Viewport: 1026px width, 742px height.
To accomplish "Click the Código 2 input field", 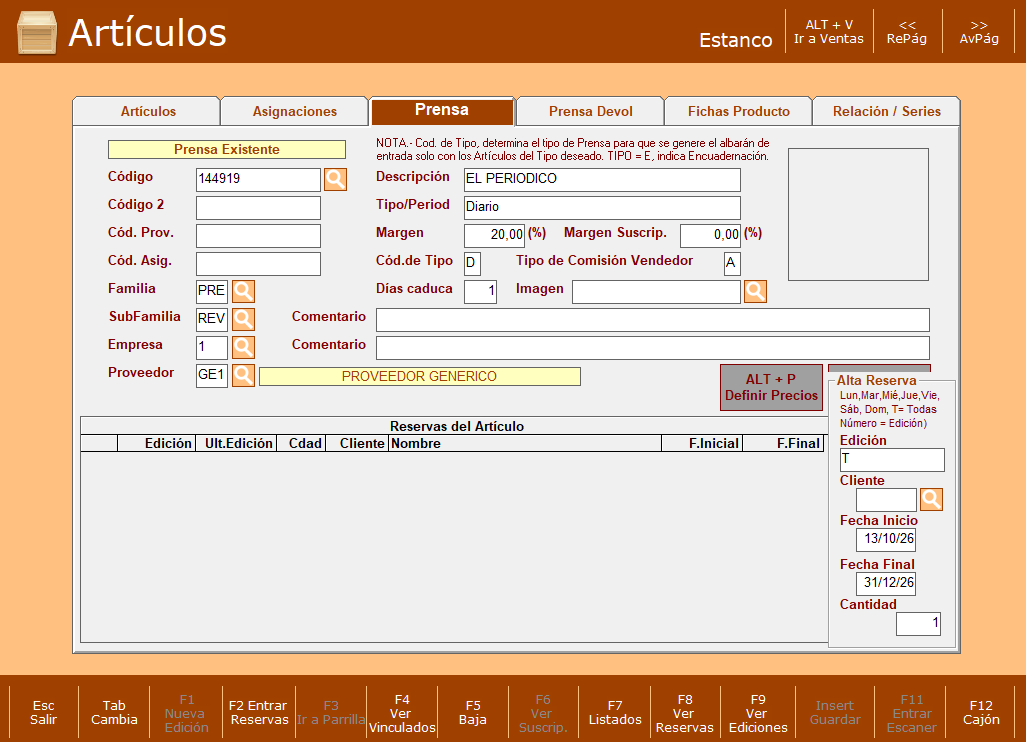I will point(258,207).
